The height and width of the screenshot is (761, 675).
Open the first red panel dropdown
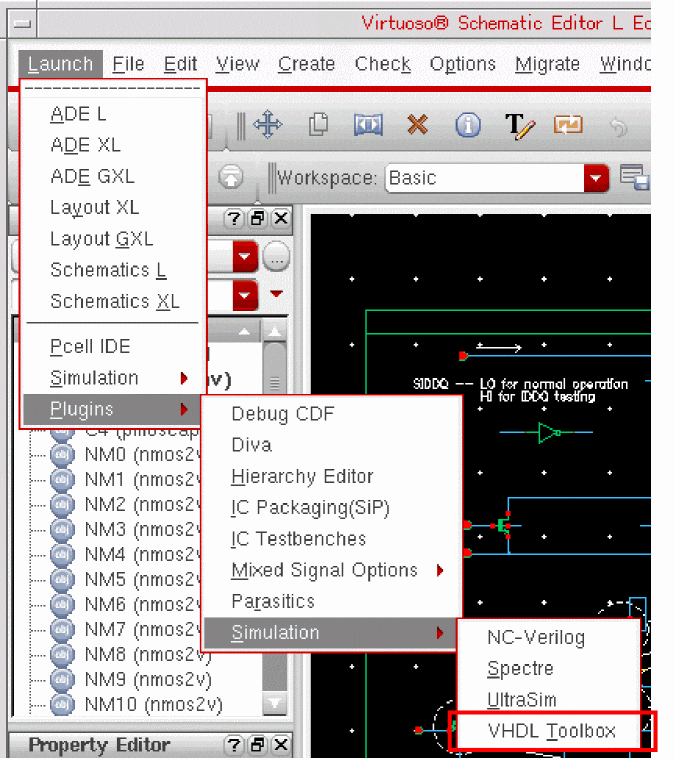pyautogui.click(x=245, y=256)
